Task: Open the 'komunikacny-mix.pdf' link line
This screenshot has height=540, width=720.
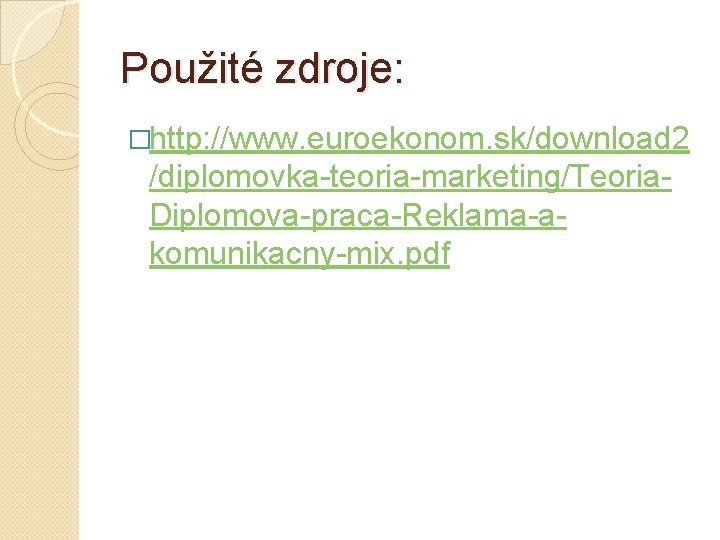Action: pyautogui.click(x=299, y=254)
